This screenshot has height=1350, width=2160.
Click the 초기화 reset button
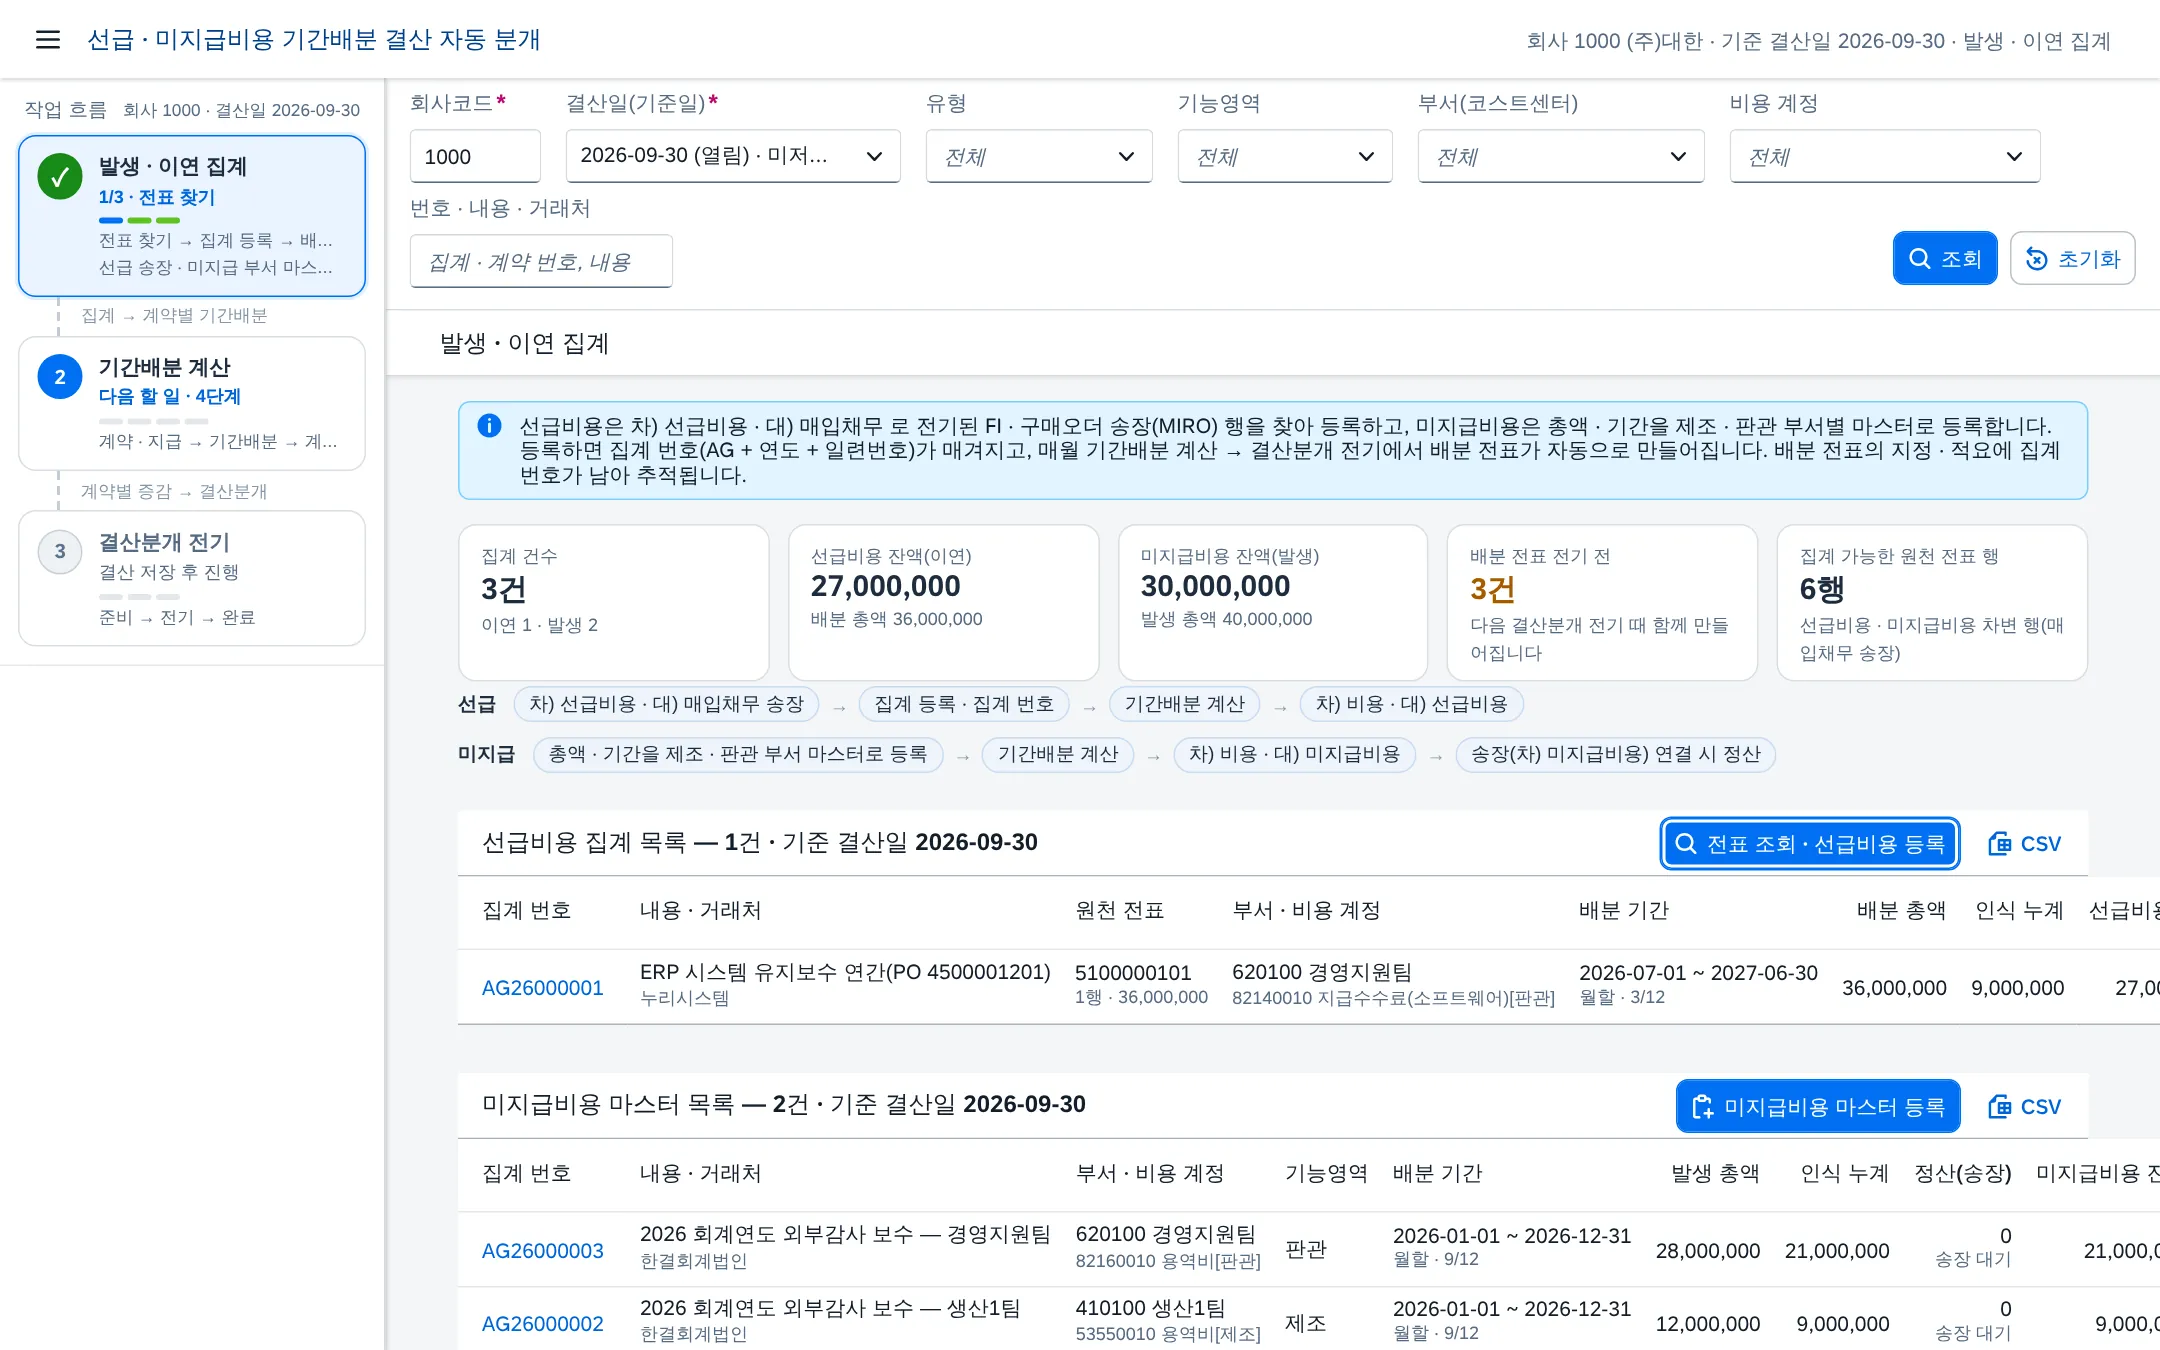[2073, 258]
